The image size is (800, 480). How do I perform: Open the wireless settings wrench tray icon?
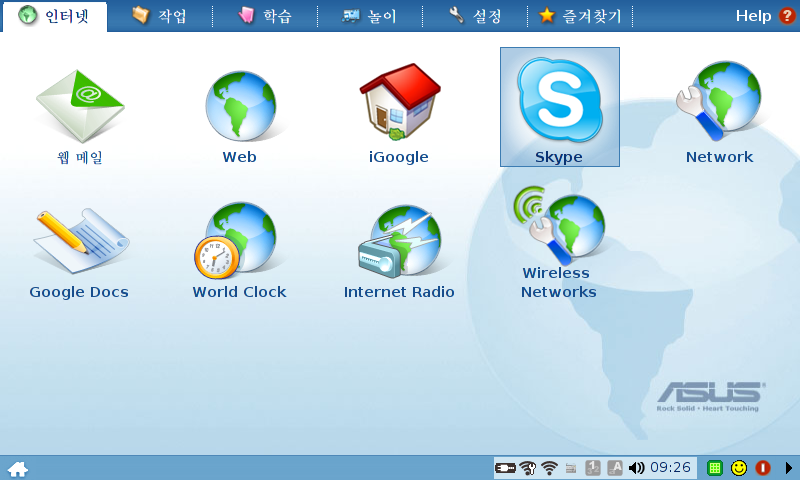(x=528, y=468)
